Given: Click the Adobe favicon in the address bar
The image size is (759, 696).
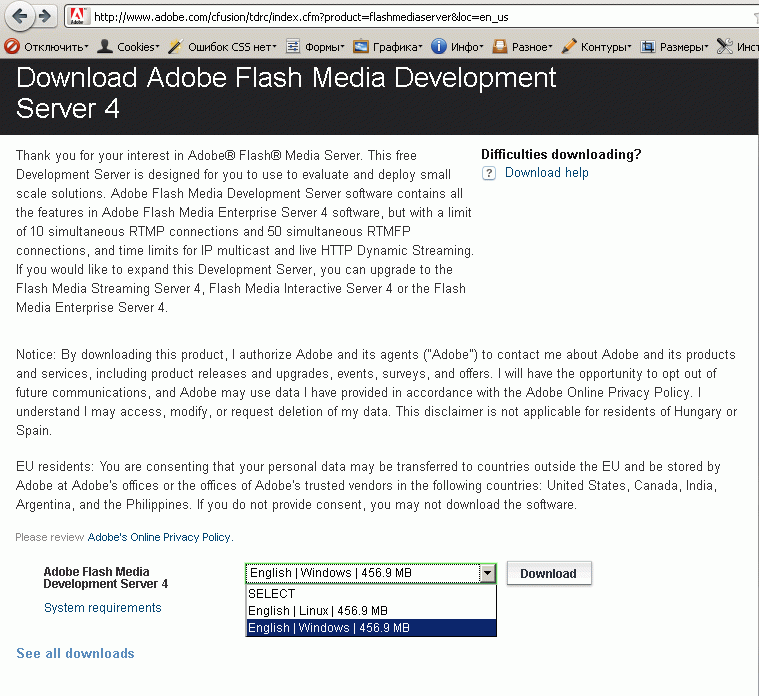Looking at the screenshot, I should 78,16.
